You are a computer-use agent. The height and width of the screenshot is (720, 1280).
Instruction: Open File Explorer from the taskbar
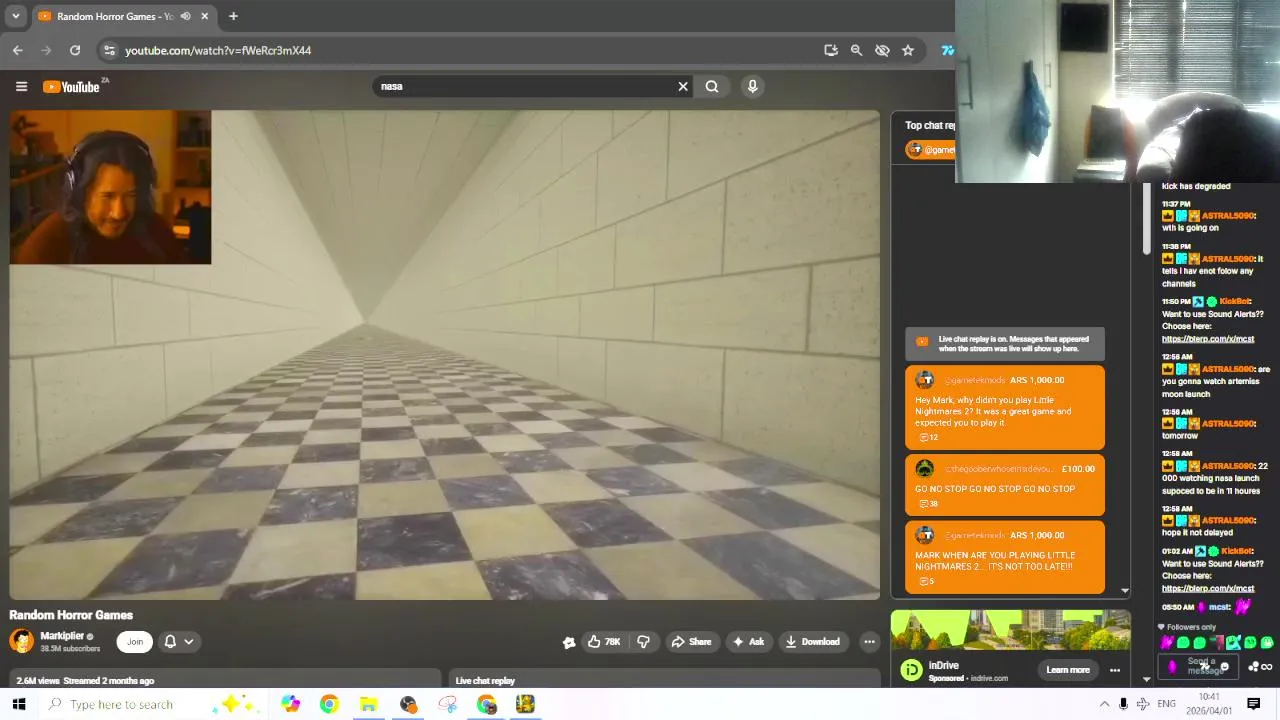pos(368,704)
